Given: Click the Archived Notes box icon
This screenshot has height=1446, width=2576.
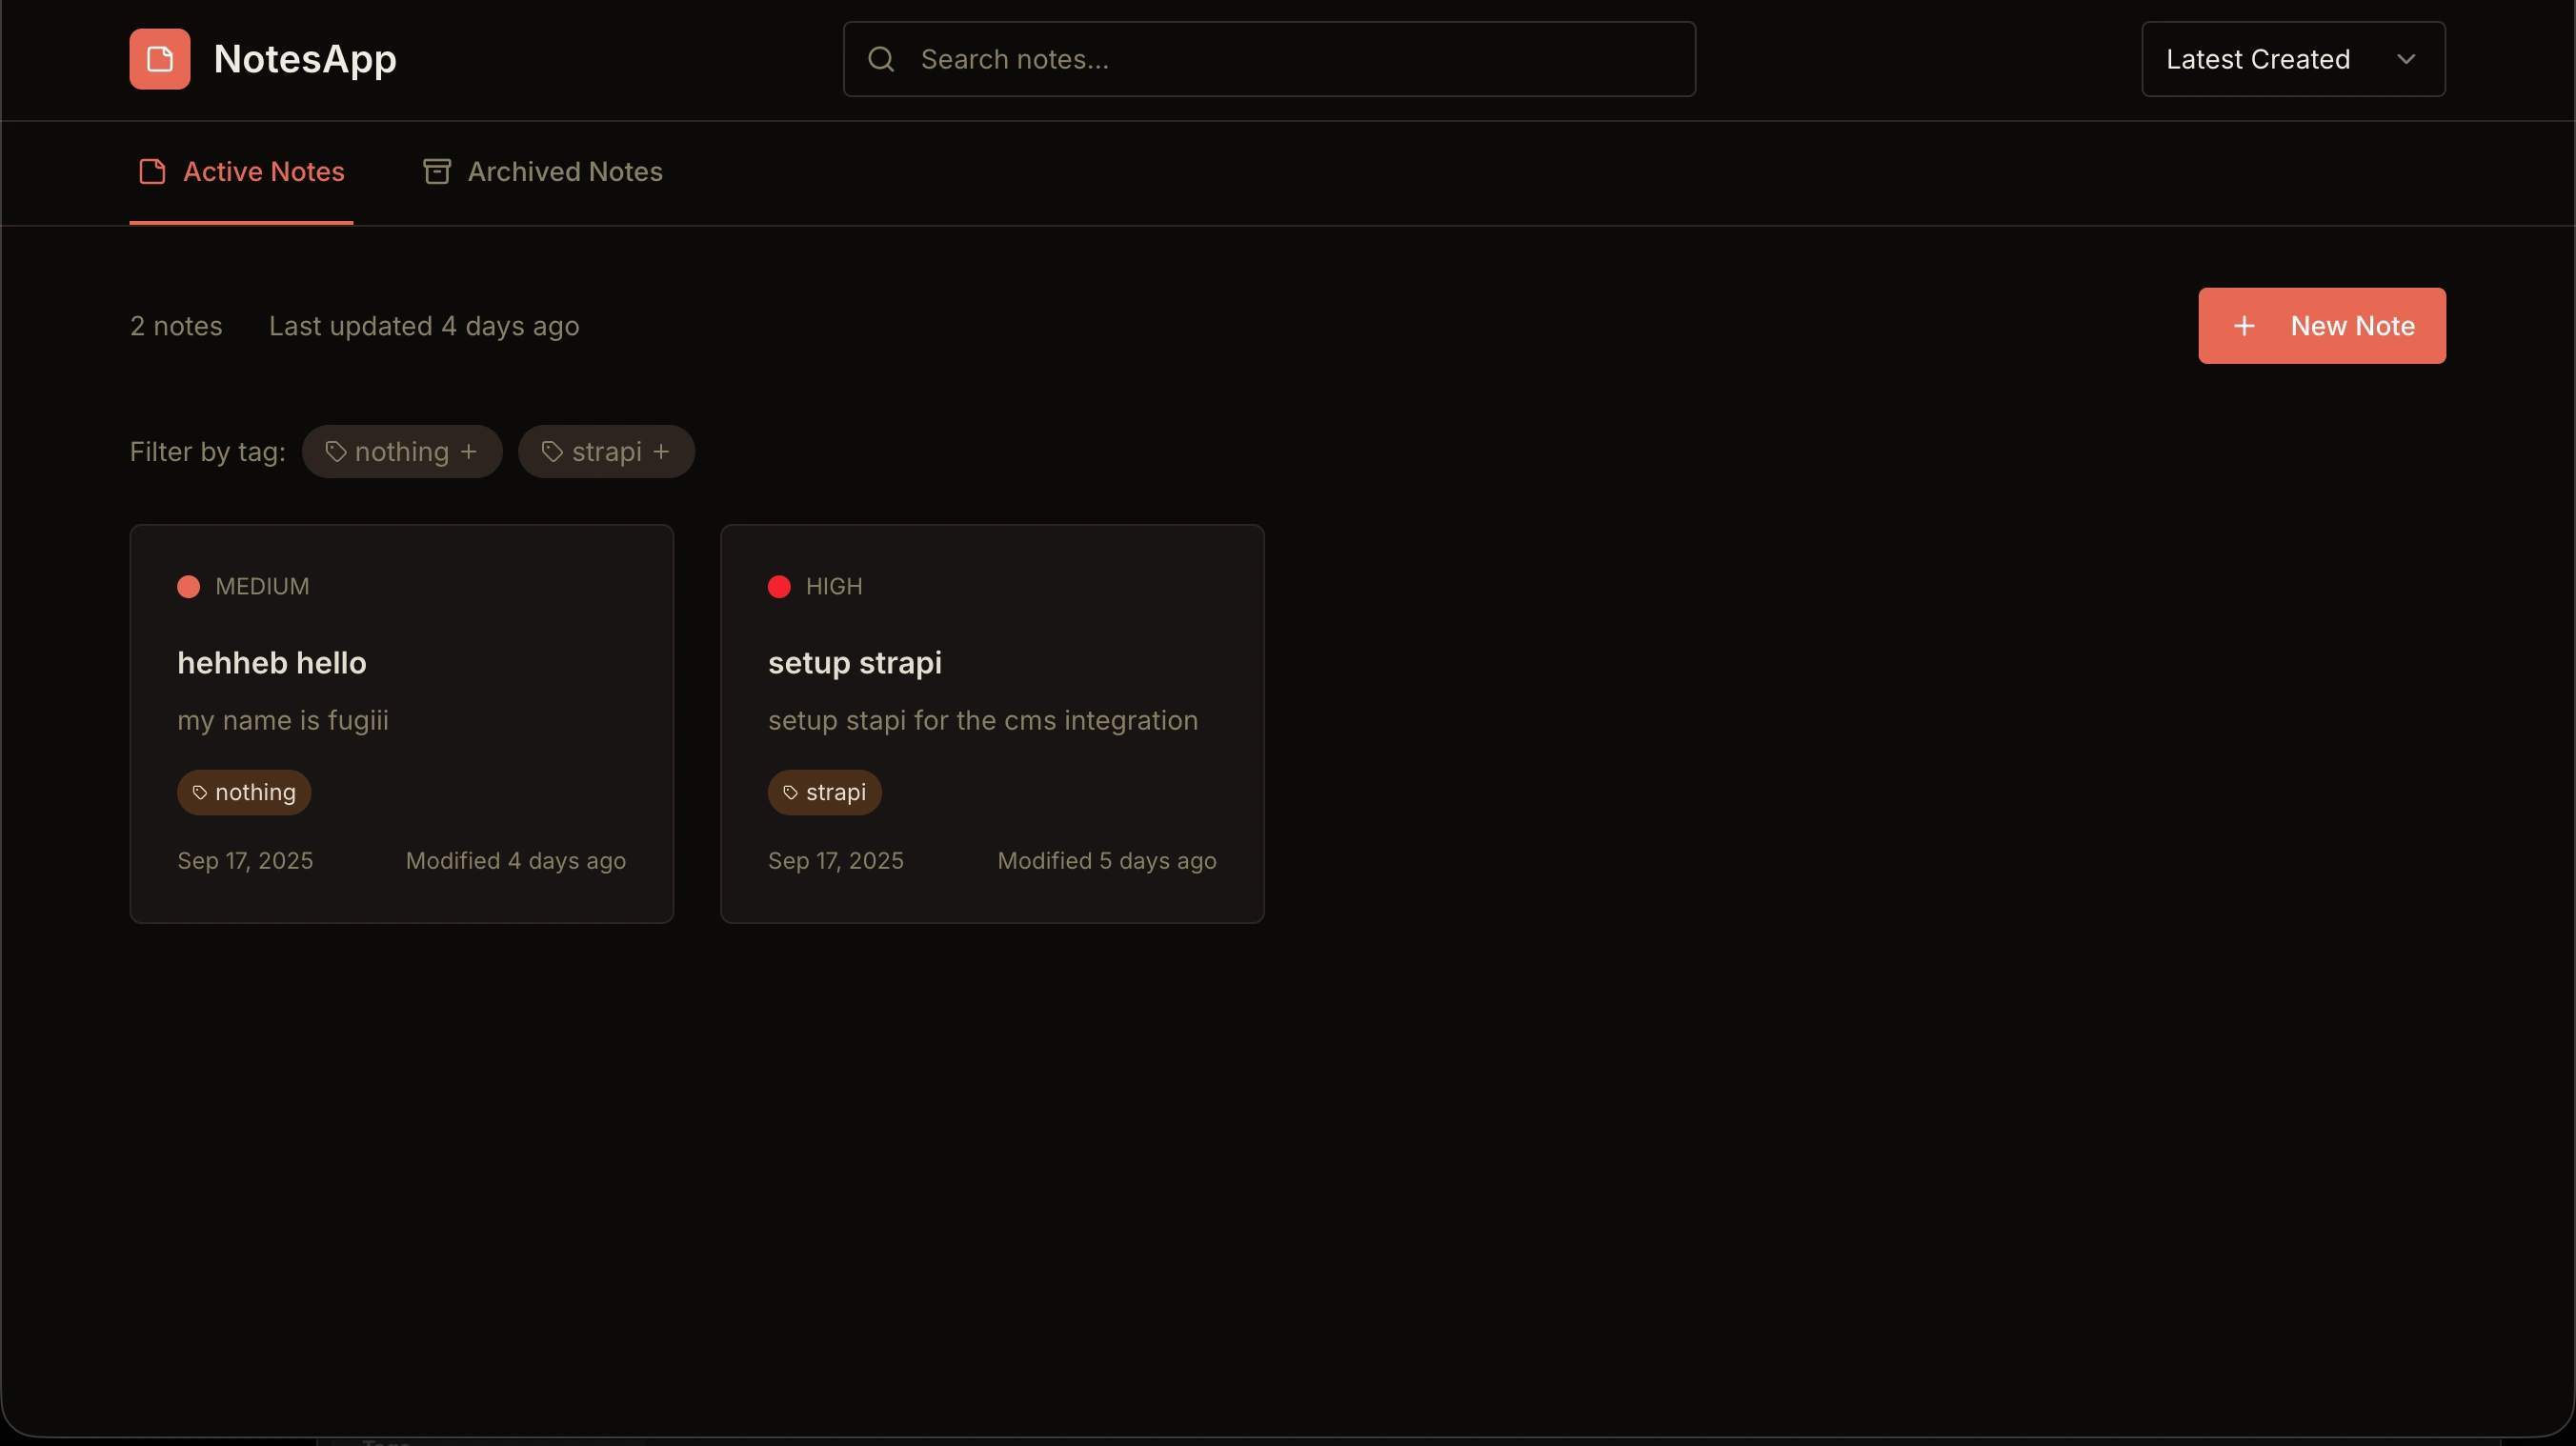Looking at the screenshot, I should 437,172.
